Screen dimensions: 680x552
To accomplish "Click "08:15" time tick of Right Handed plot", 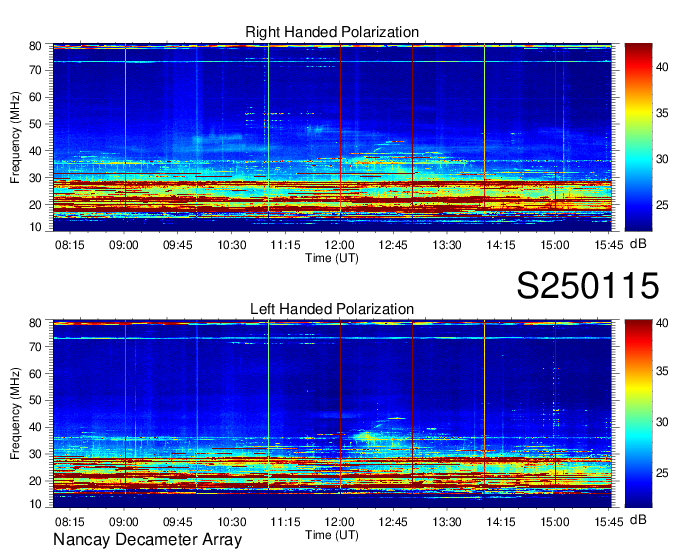I will click(x=69, y=245).
